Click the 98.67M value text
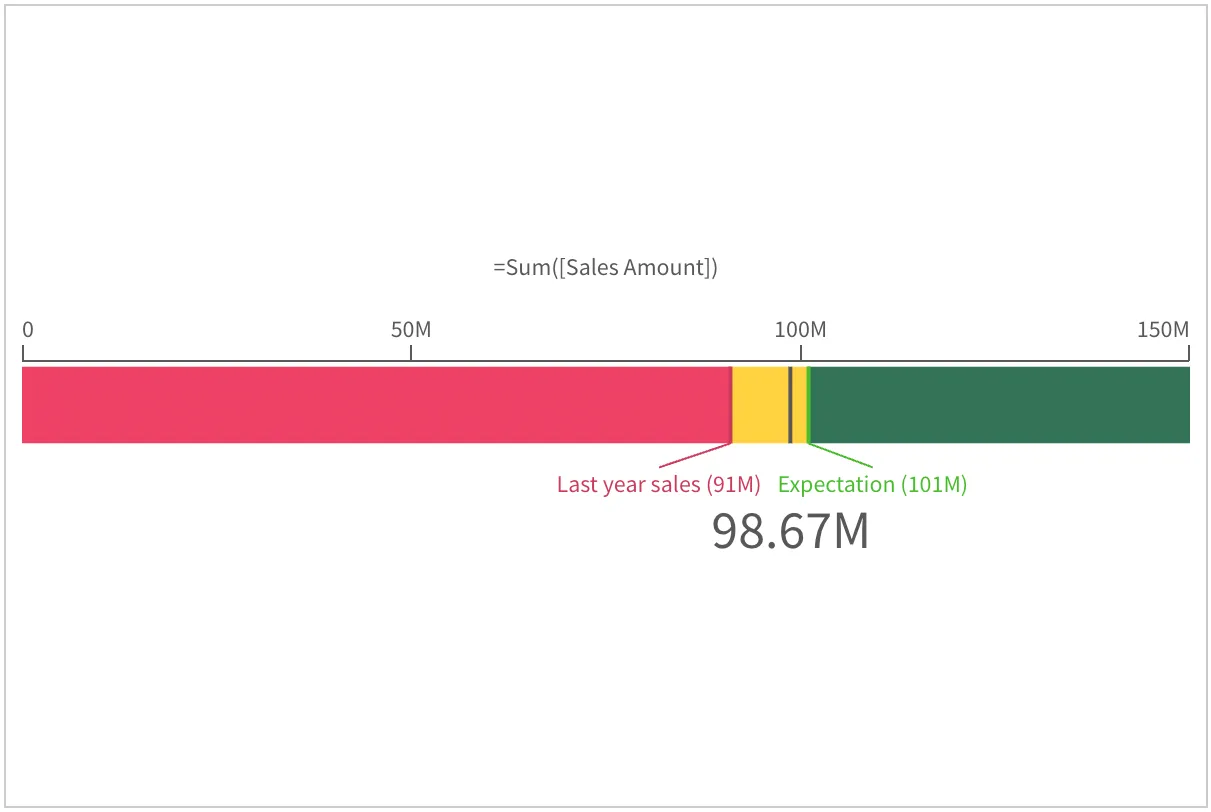1211x812 pixels. click(x=790, y=532)
